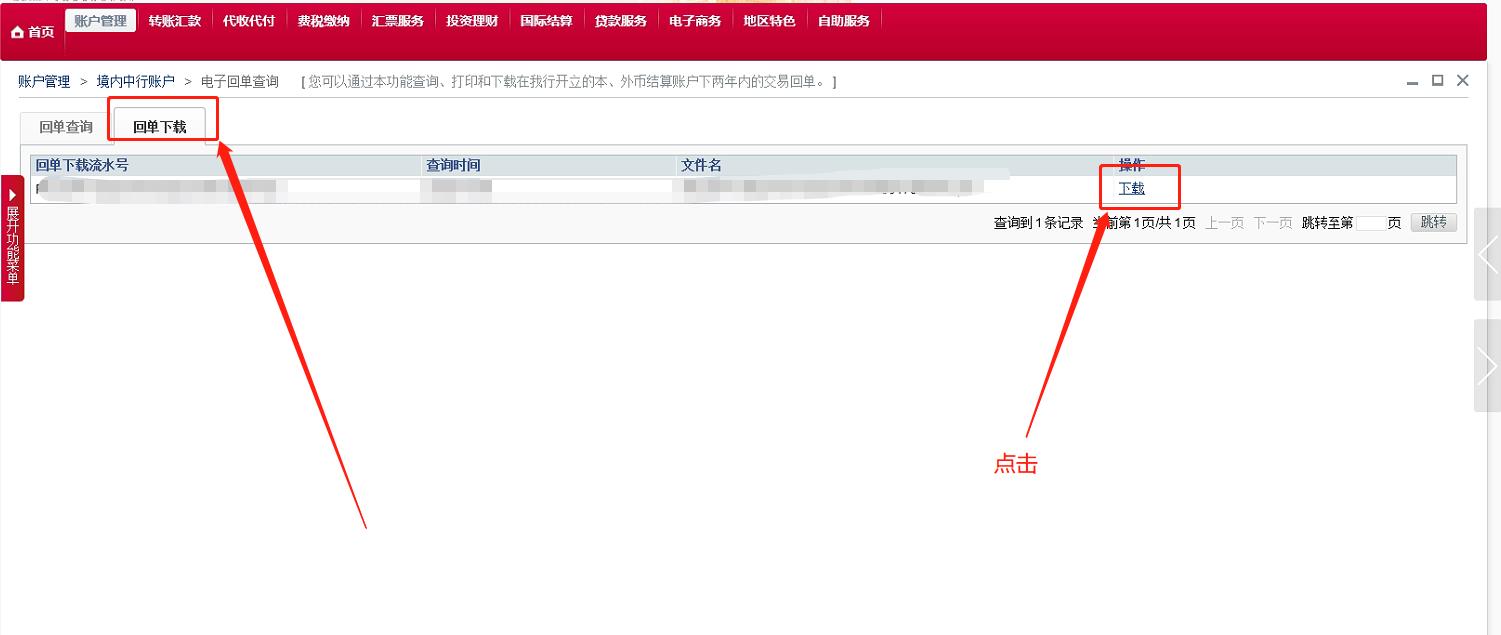Click the upper chevron arrow on right edge
Viewport: 1501px width, 635px height.
pyautogui.click(x=1487, y=257)
